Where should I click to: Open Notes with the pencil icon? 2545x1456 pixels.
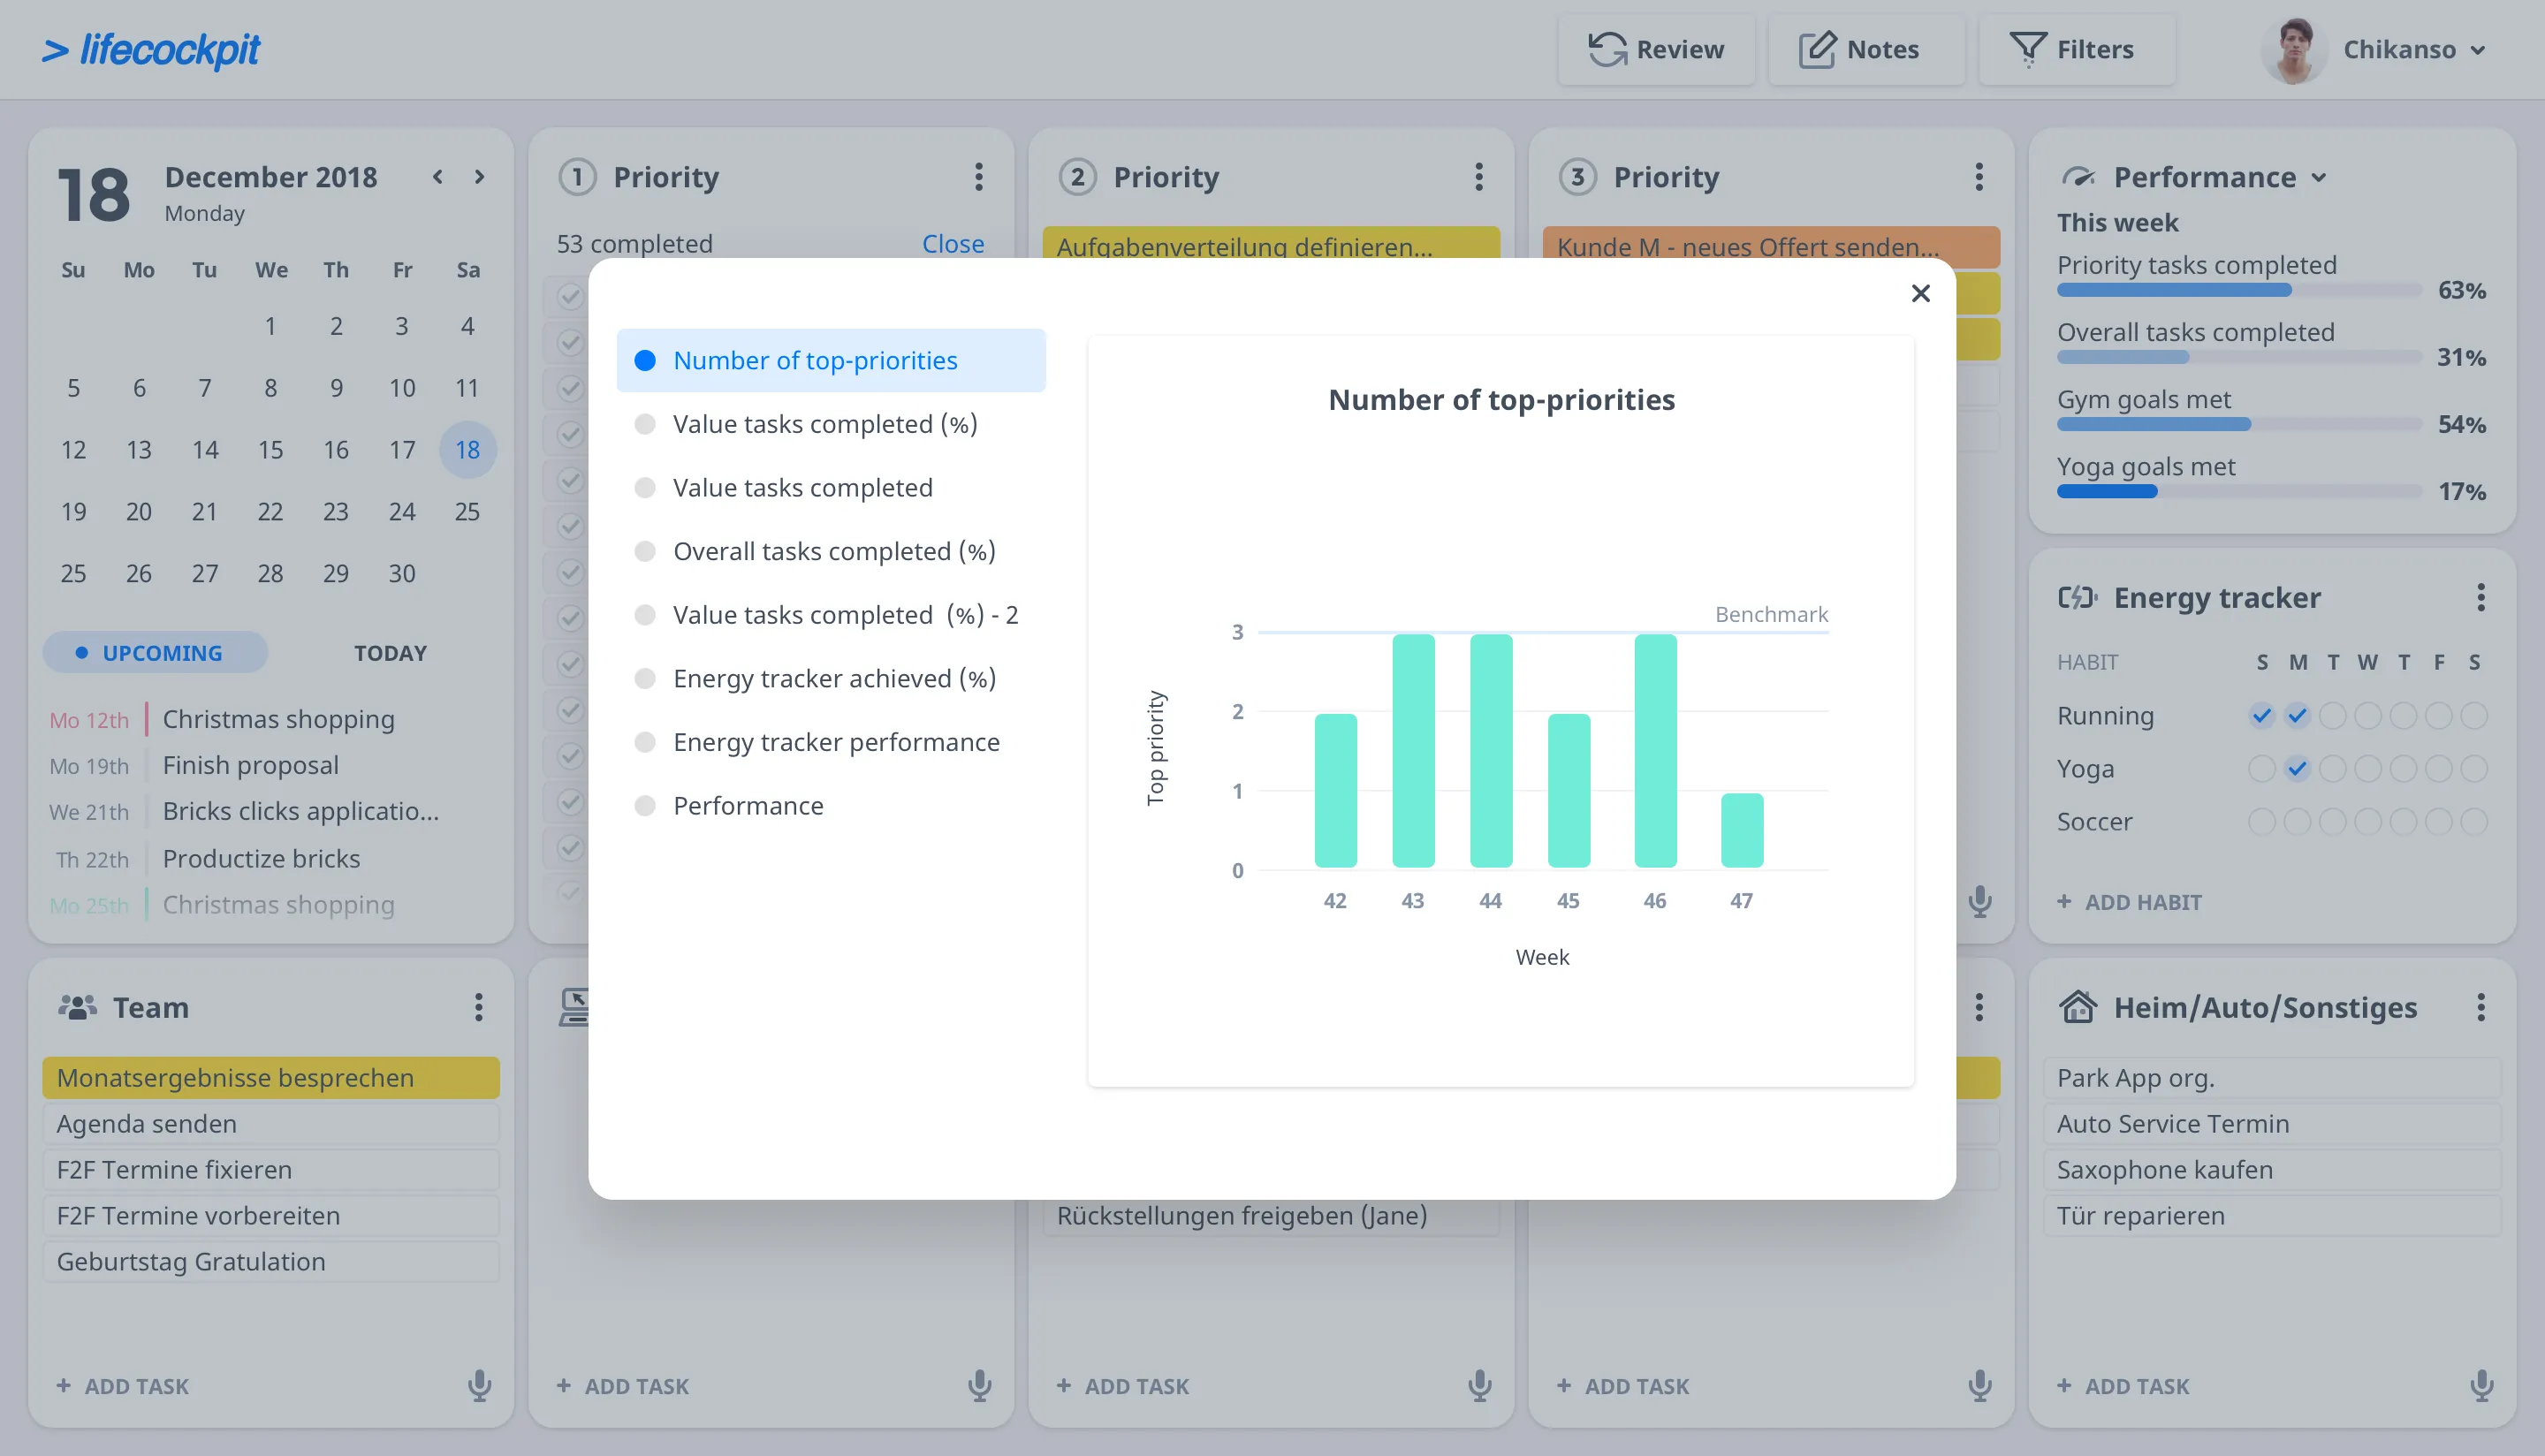1816,49
